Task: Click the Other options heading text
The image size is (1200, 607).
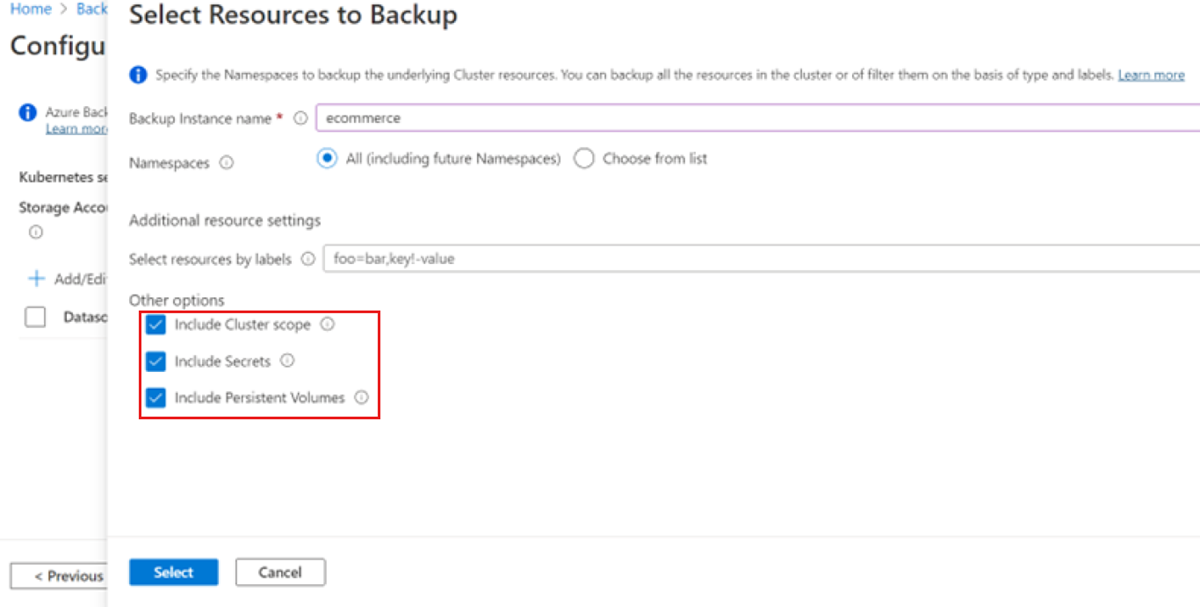Action: click(177, 300)
